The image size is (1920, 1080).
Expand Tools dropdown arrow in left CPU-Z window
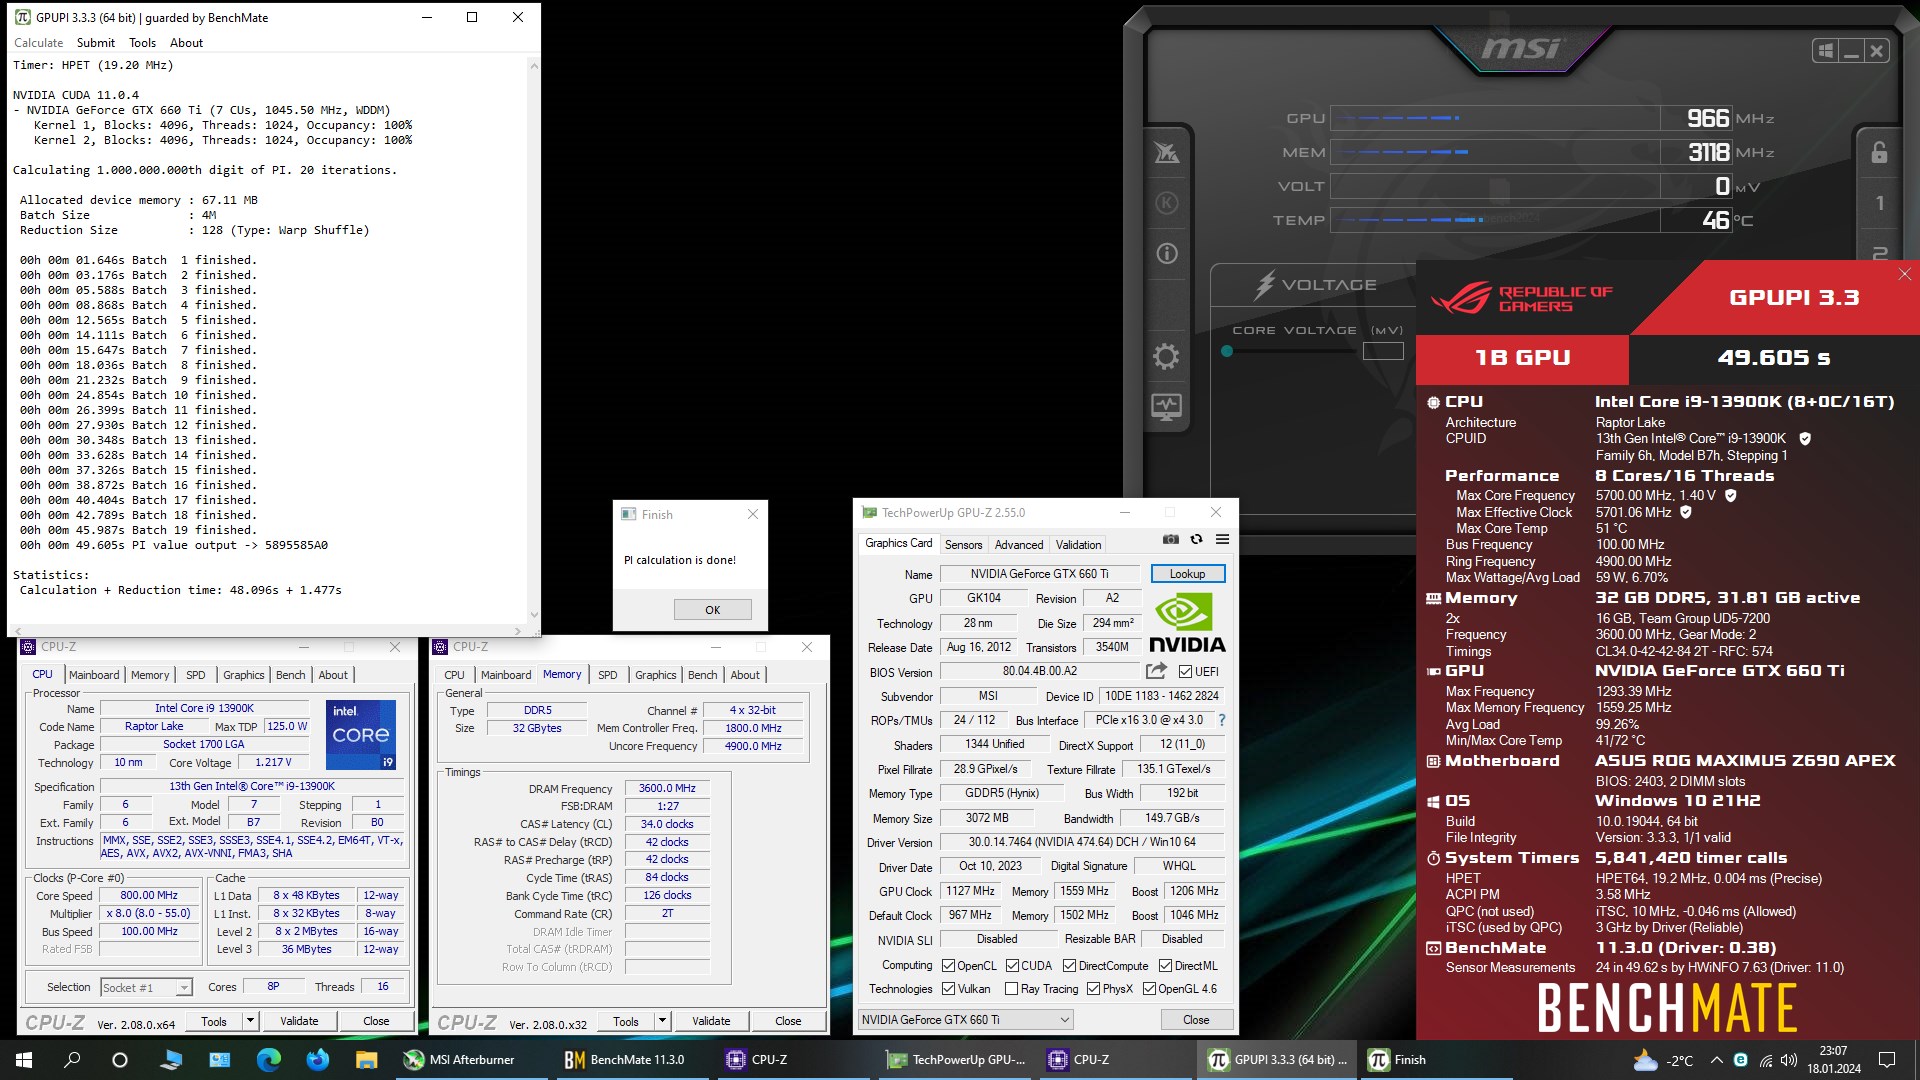click(250, 1021)
